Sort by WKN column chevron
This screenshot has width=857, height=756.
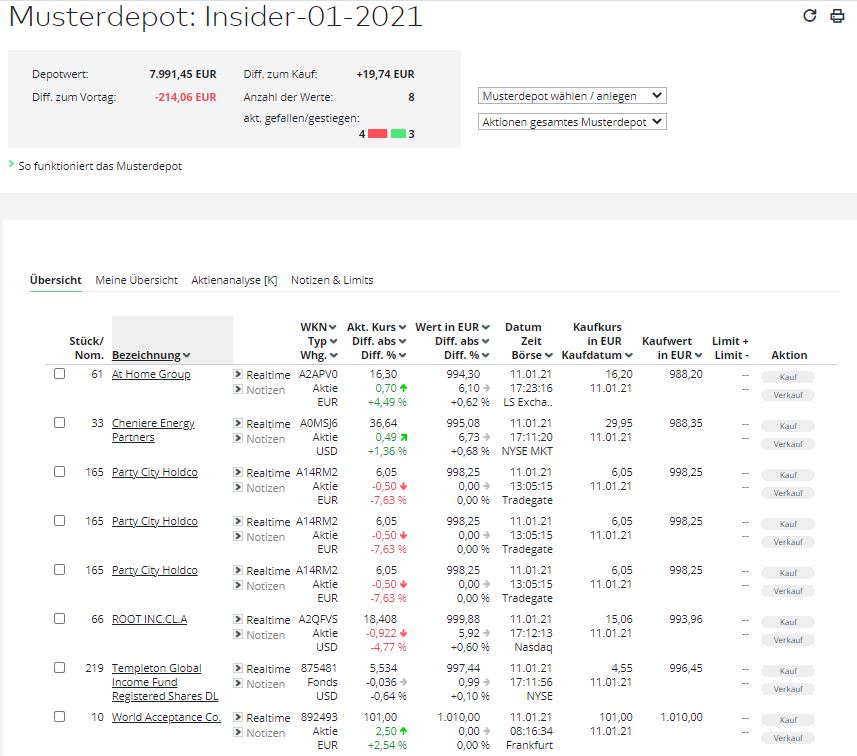[332, 327]
